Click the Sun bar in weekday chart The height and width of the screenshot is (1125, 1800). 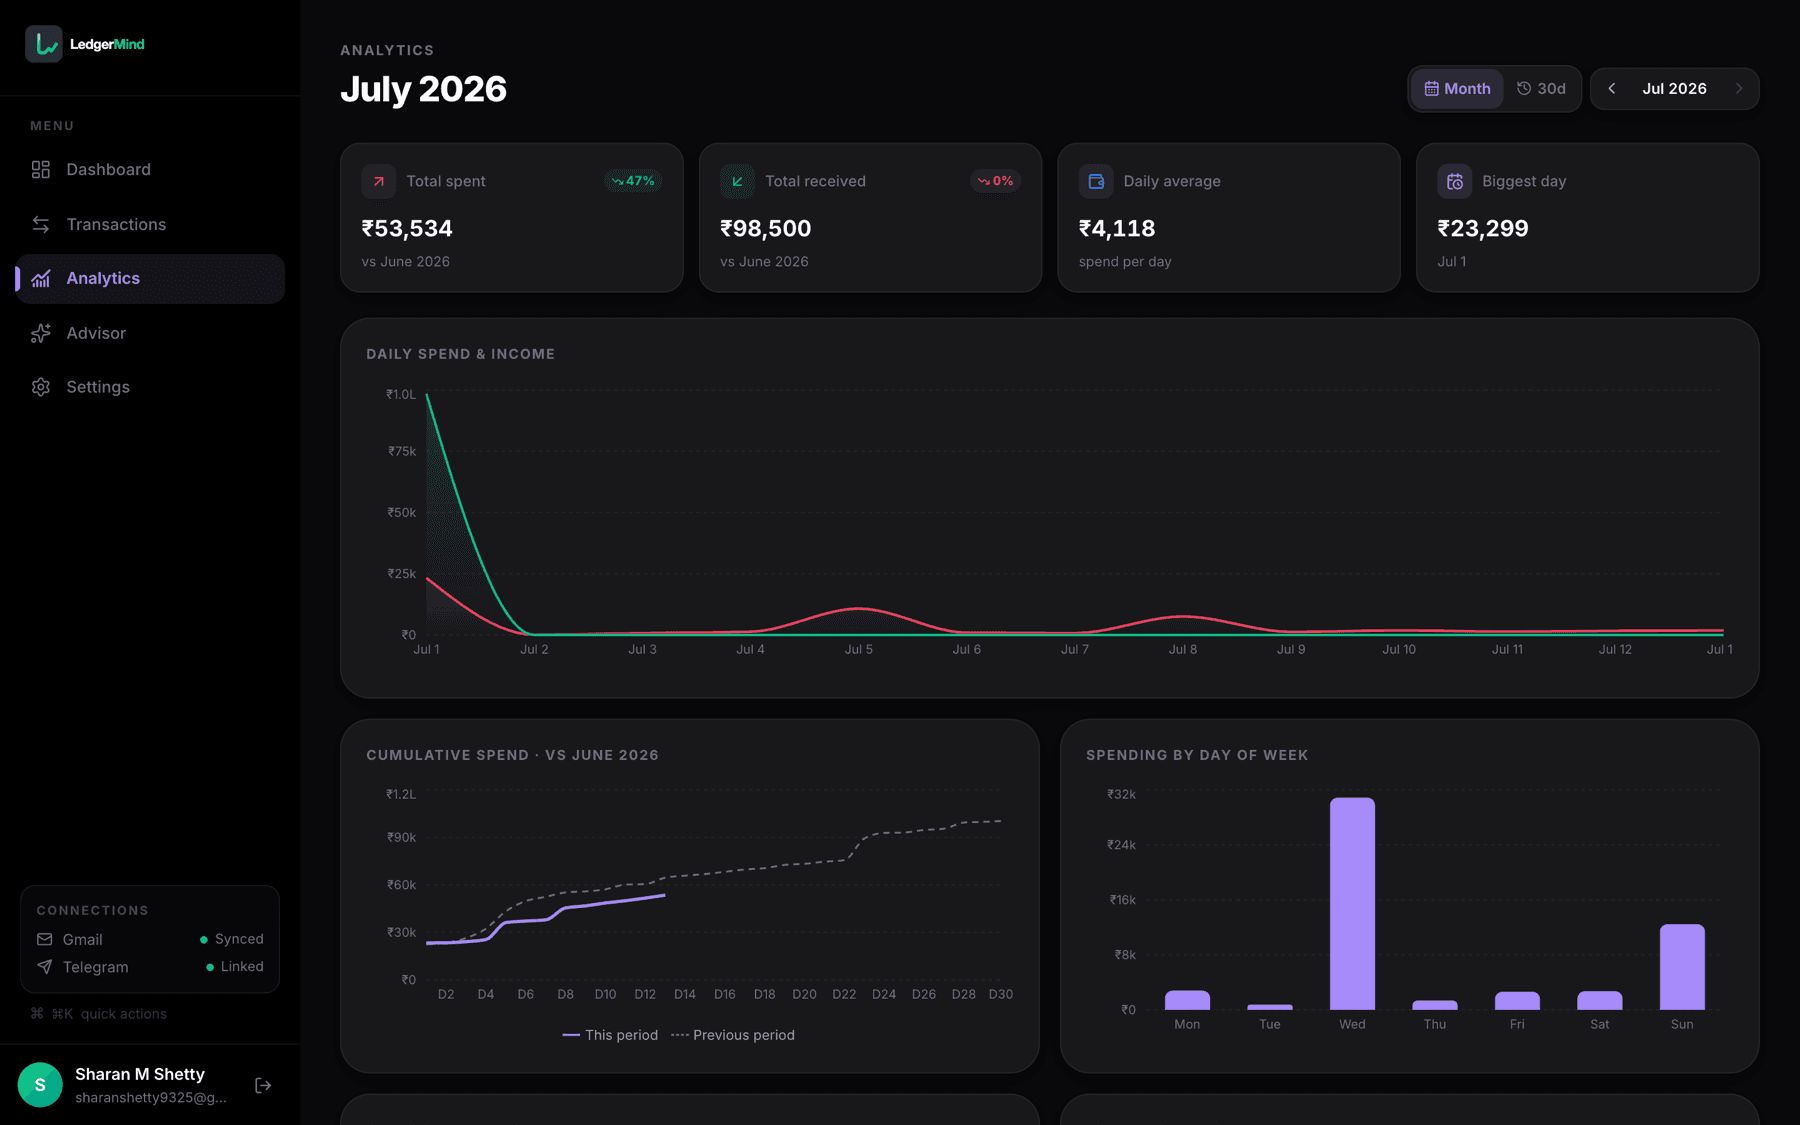pos(1682,967)
